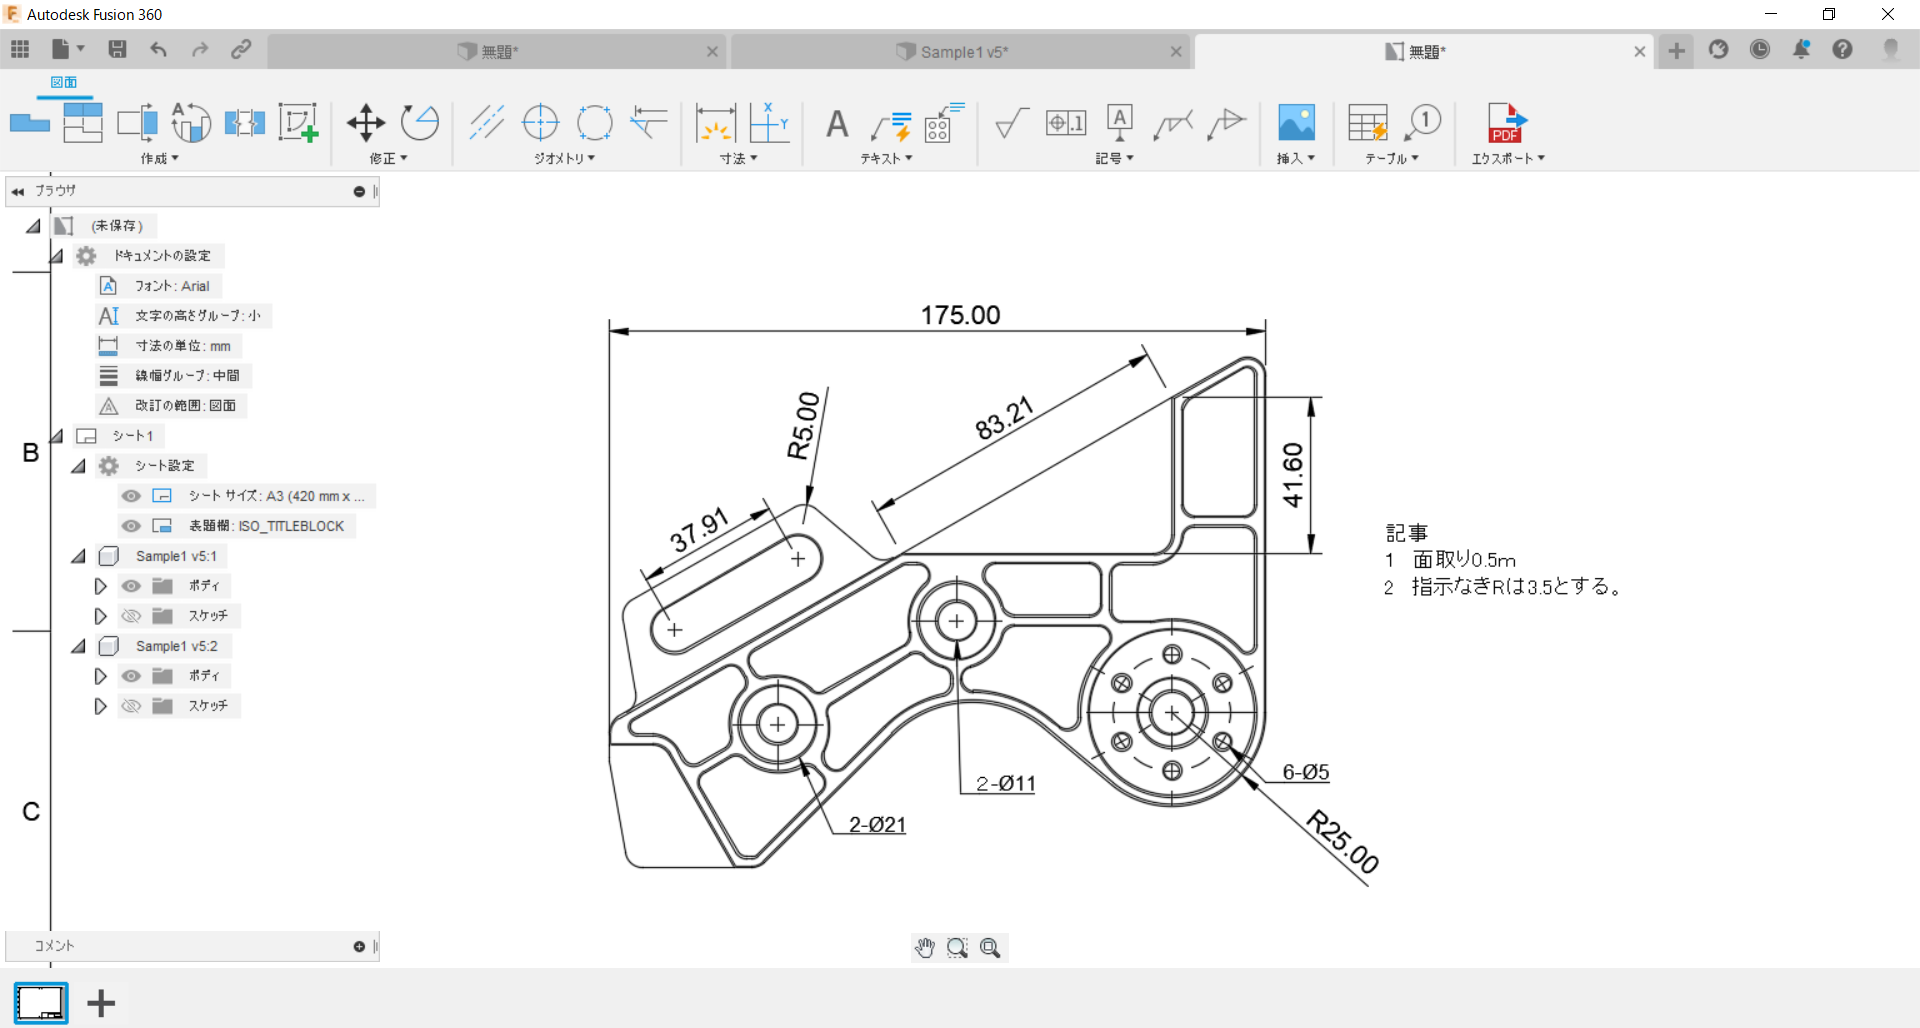
Task: Collapse the Sample1 v5:1 node
Action: pyautogui.click(x=79, y=556)
